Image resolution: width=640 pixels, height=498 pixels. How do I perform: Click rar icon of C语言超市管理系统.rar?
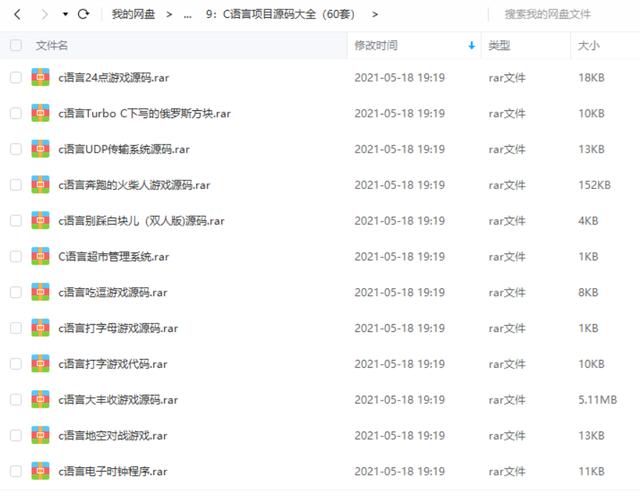pos(40,256)
